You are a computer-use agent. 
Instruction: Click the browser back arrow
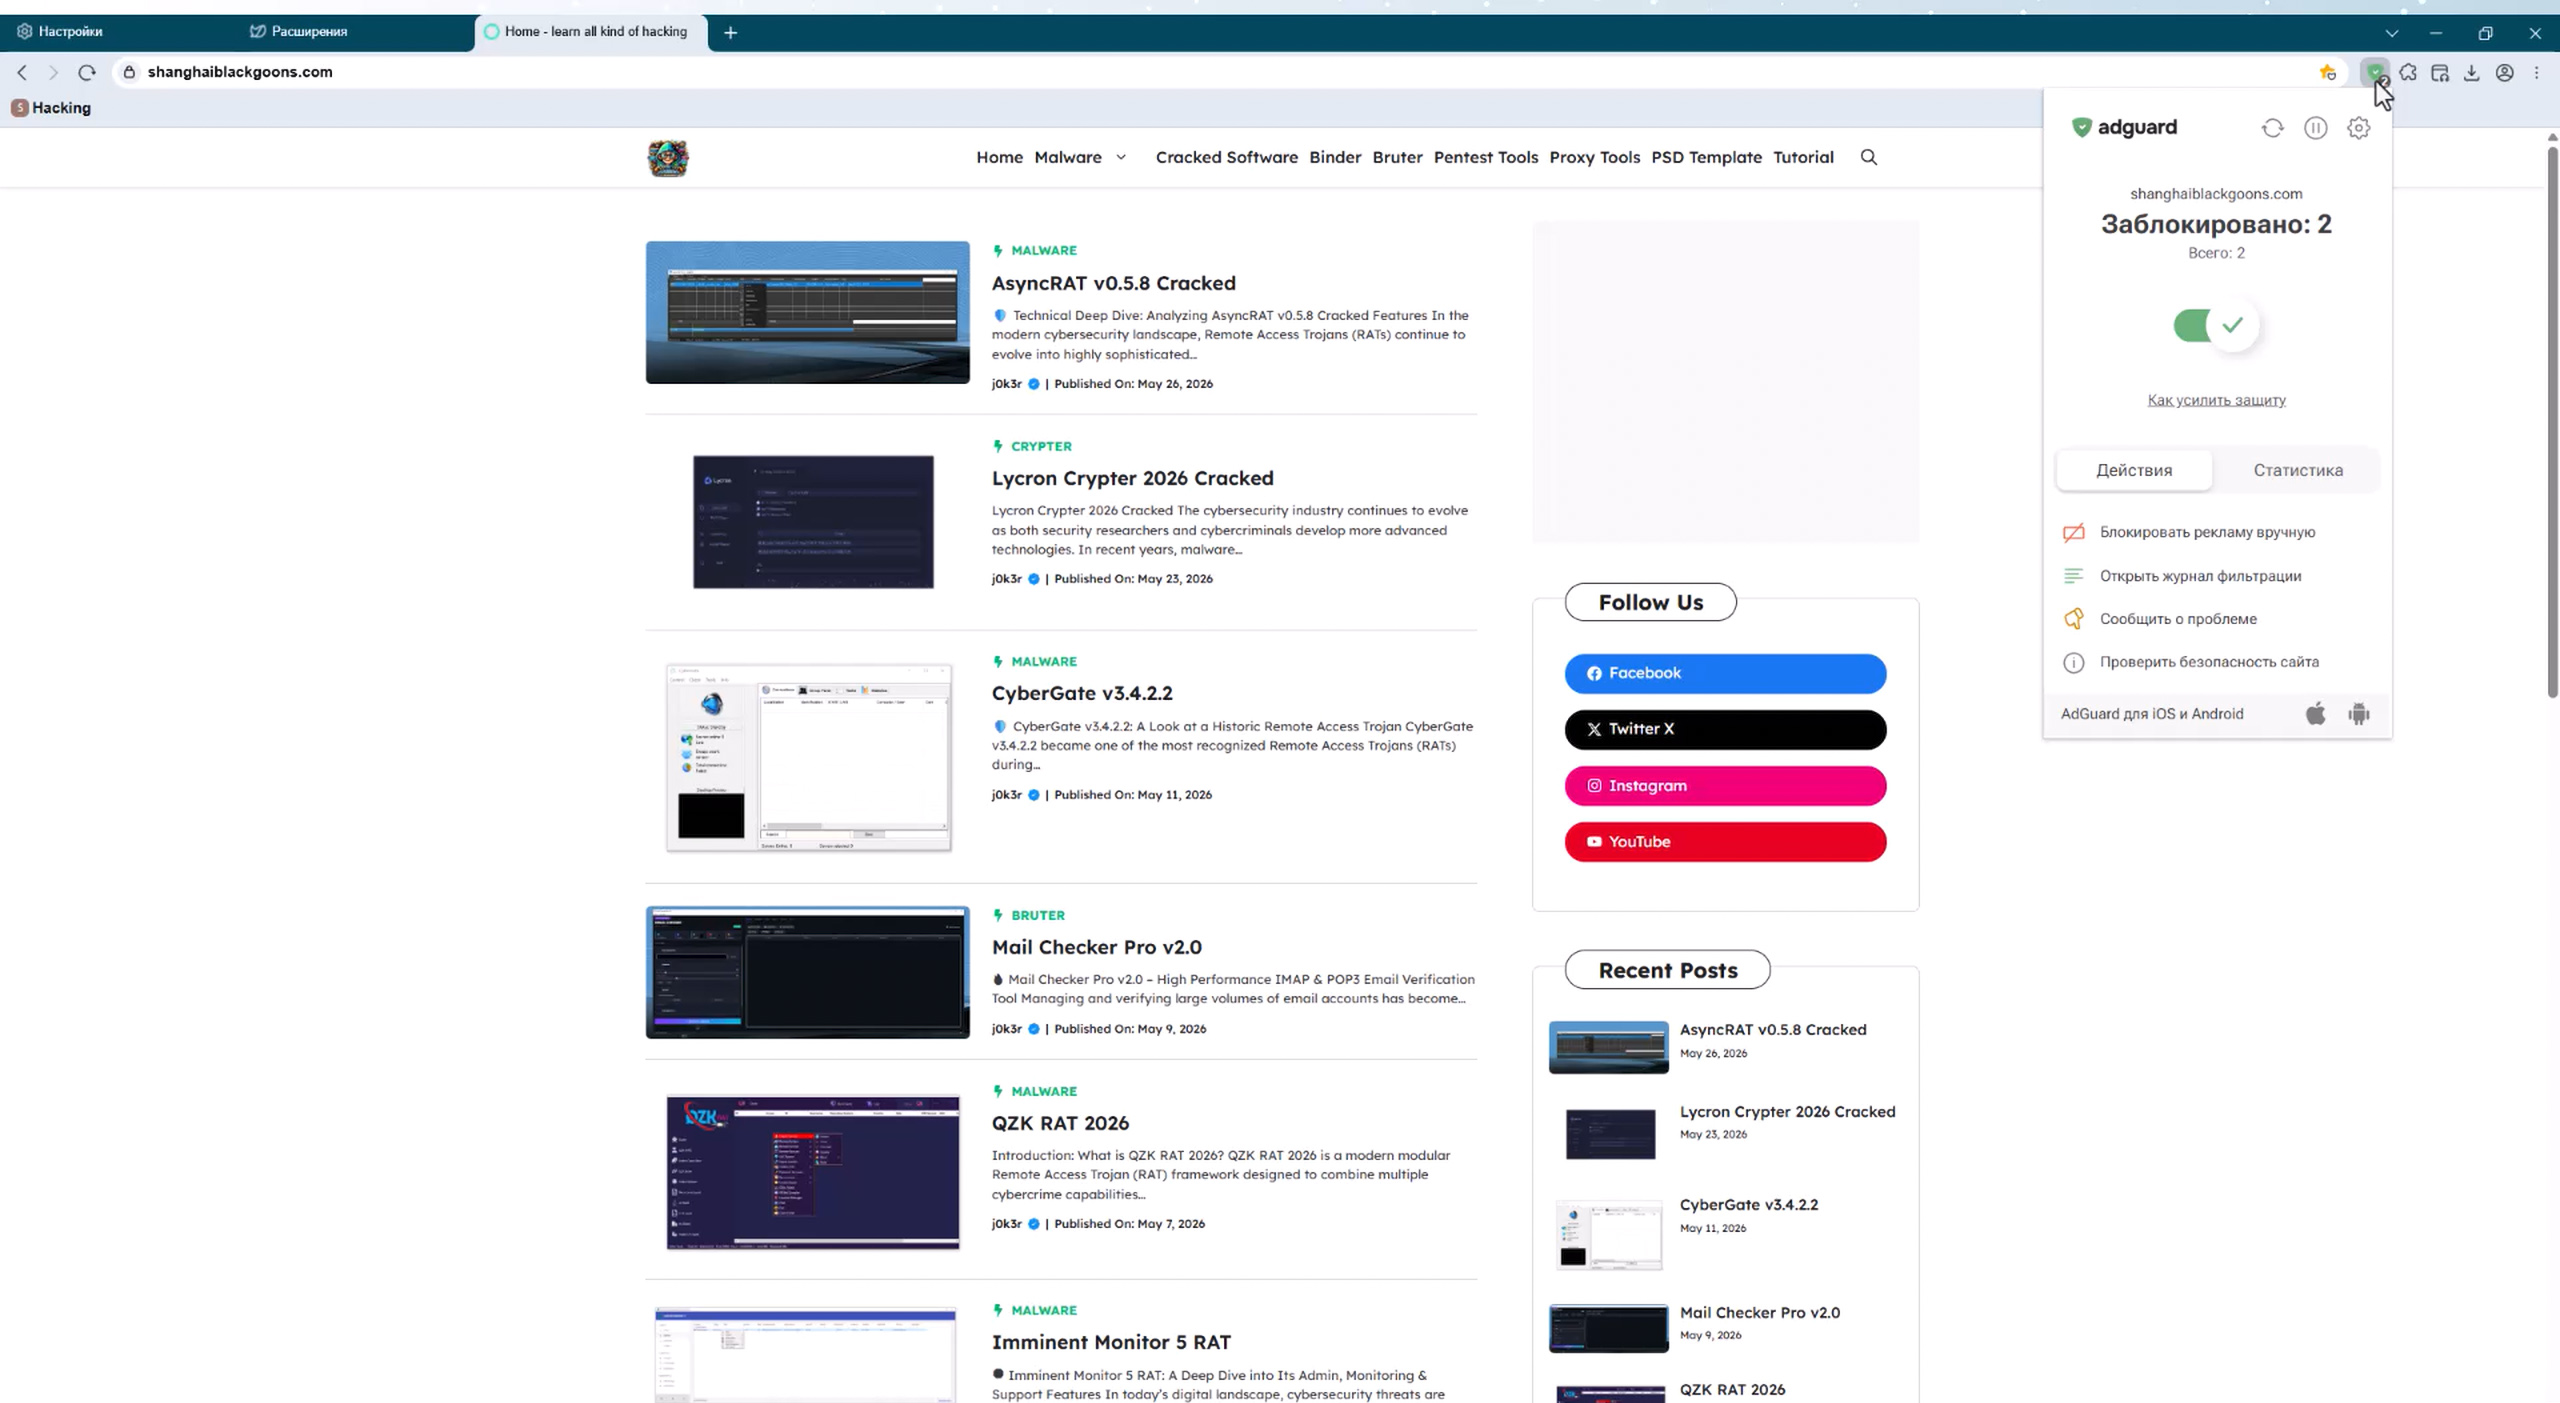coord(22,72)
